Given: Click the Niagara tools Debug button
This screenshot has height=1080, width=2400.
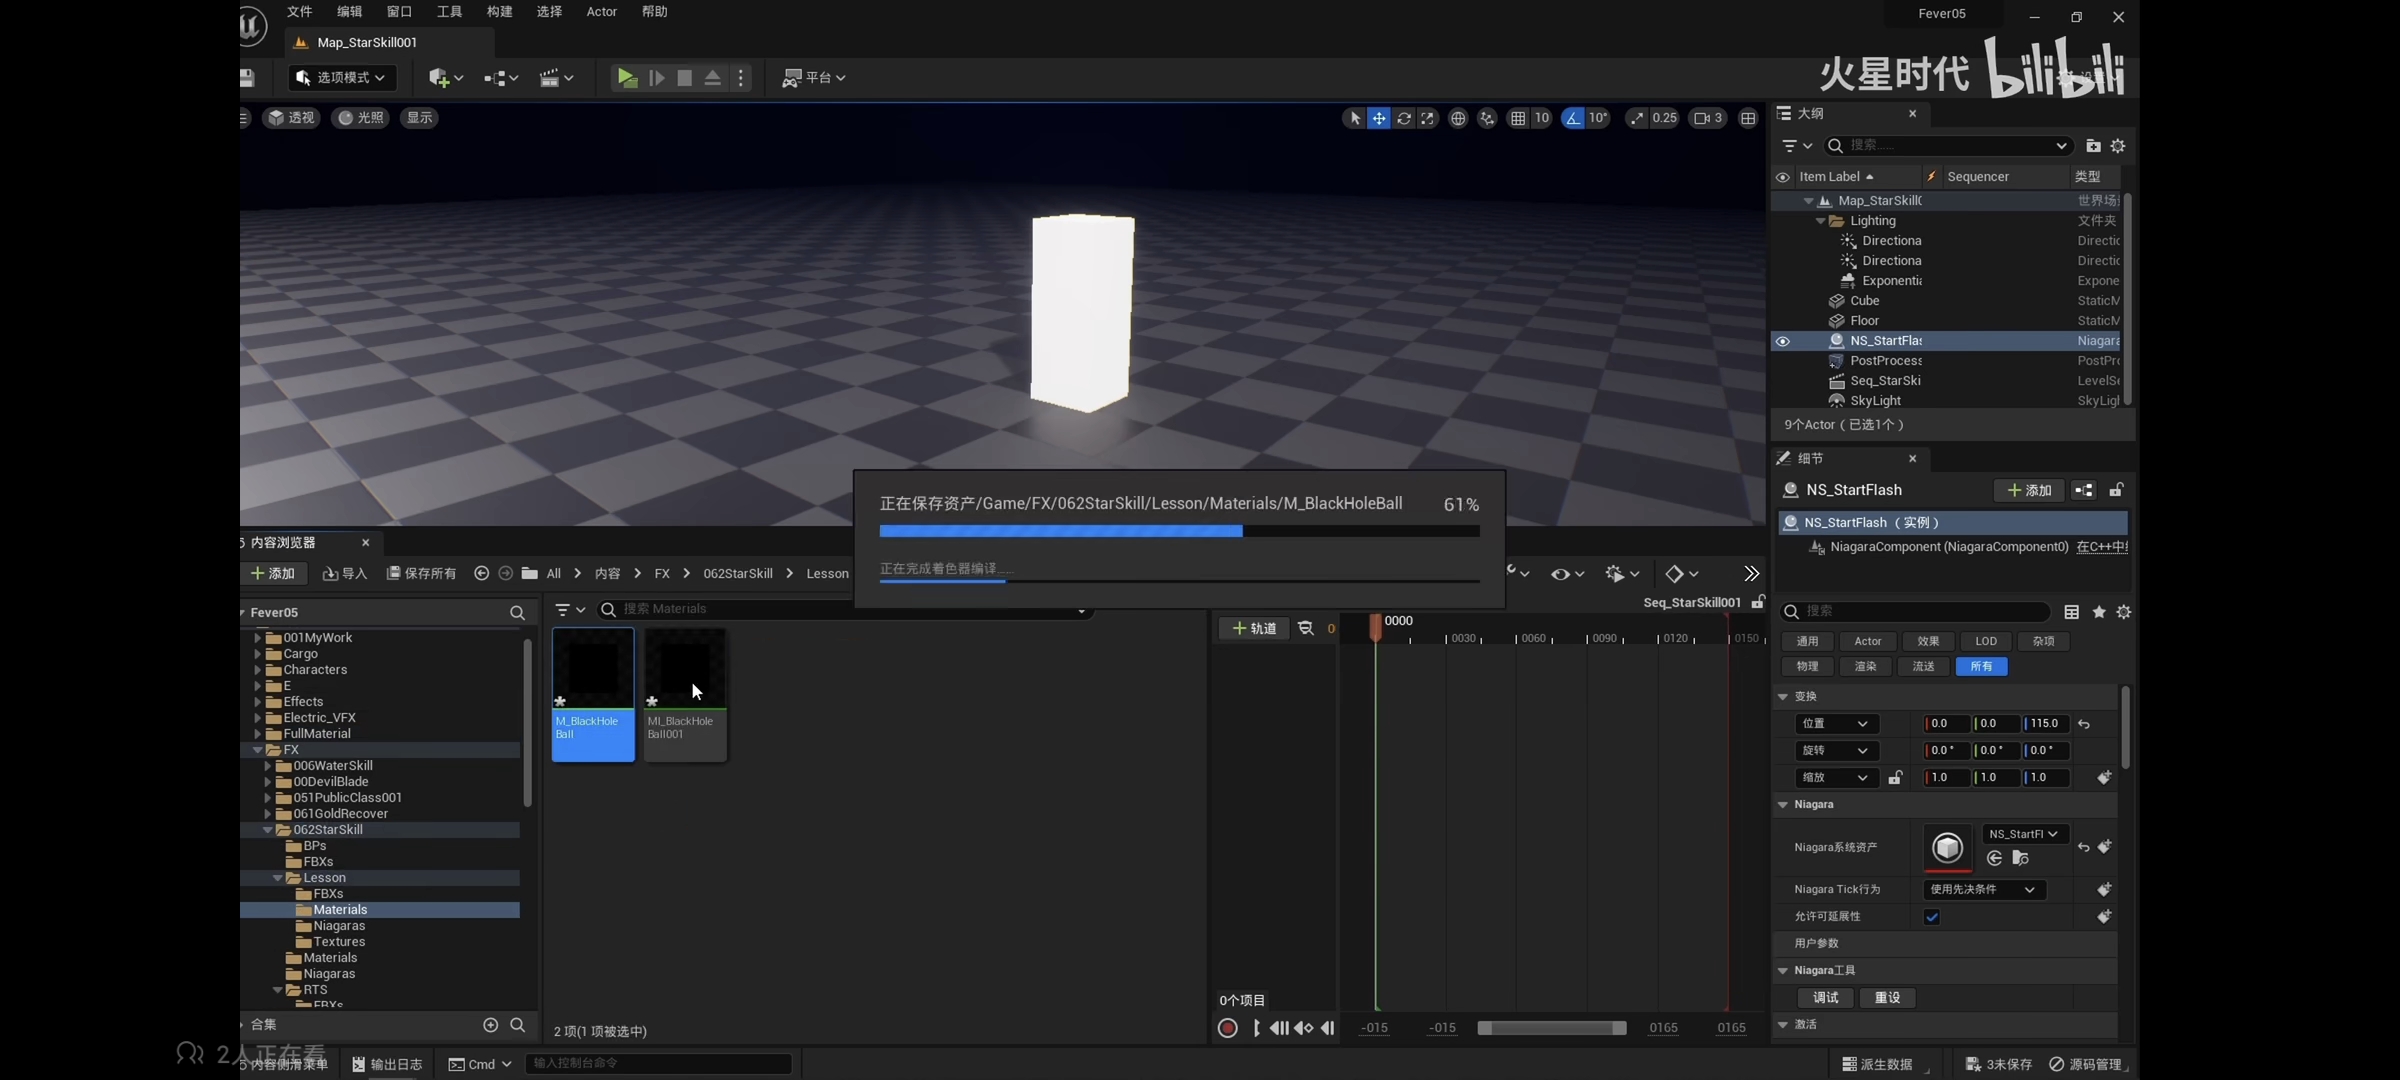Looking at the screenshot, I should pos(1825,998).
